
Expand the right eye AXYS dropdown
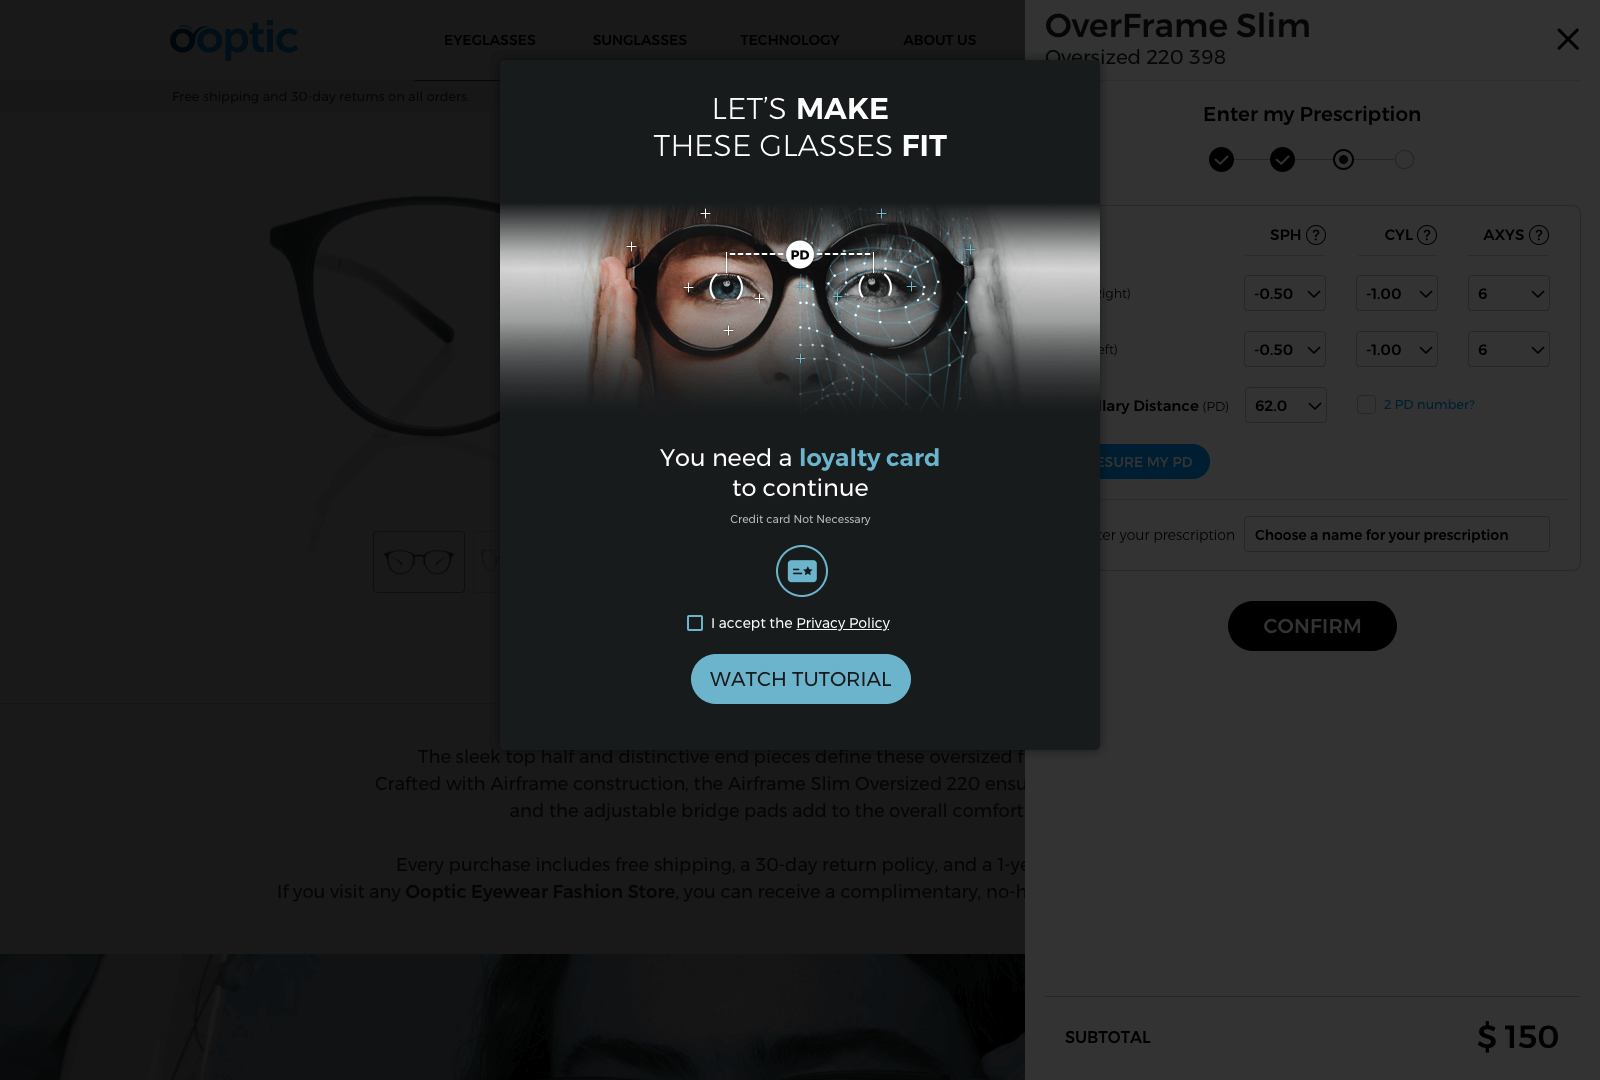1509,293
